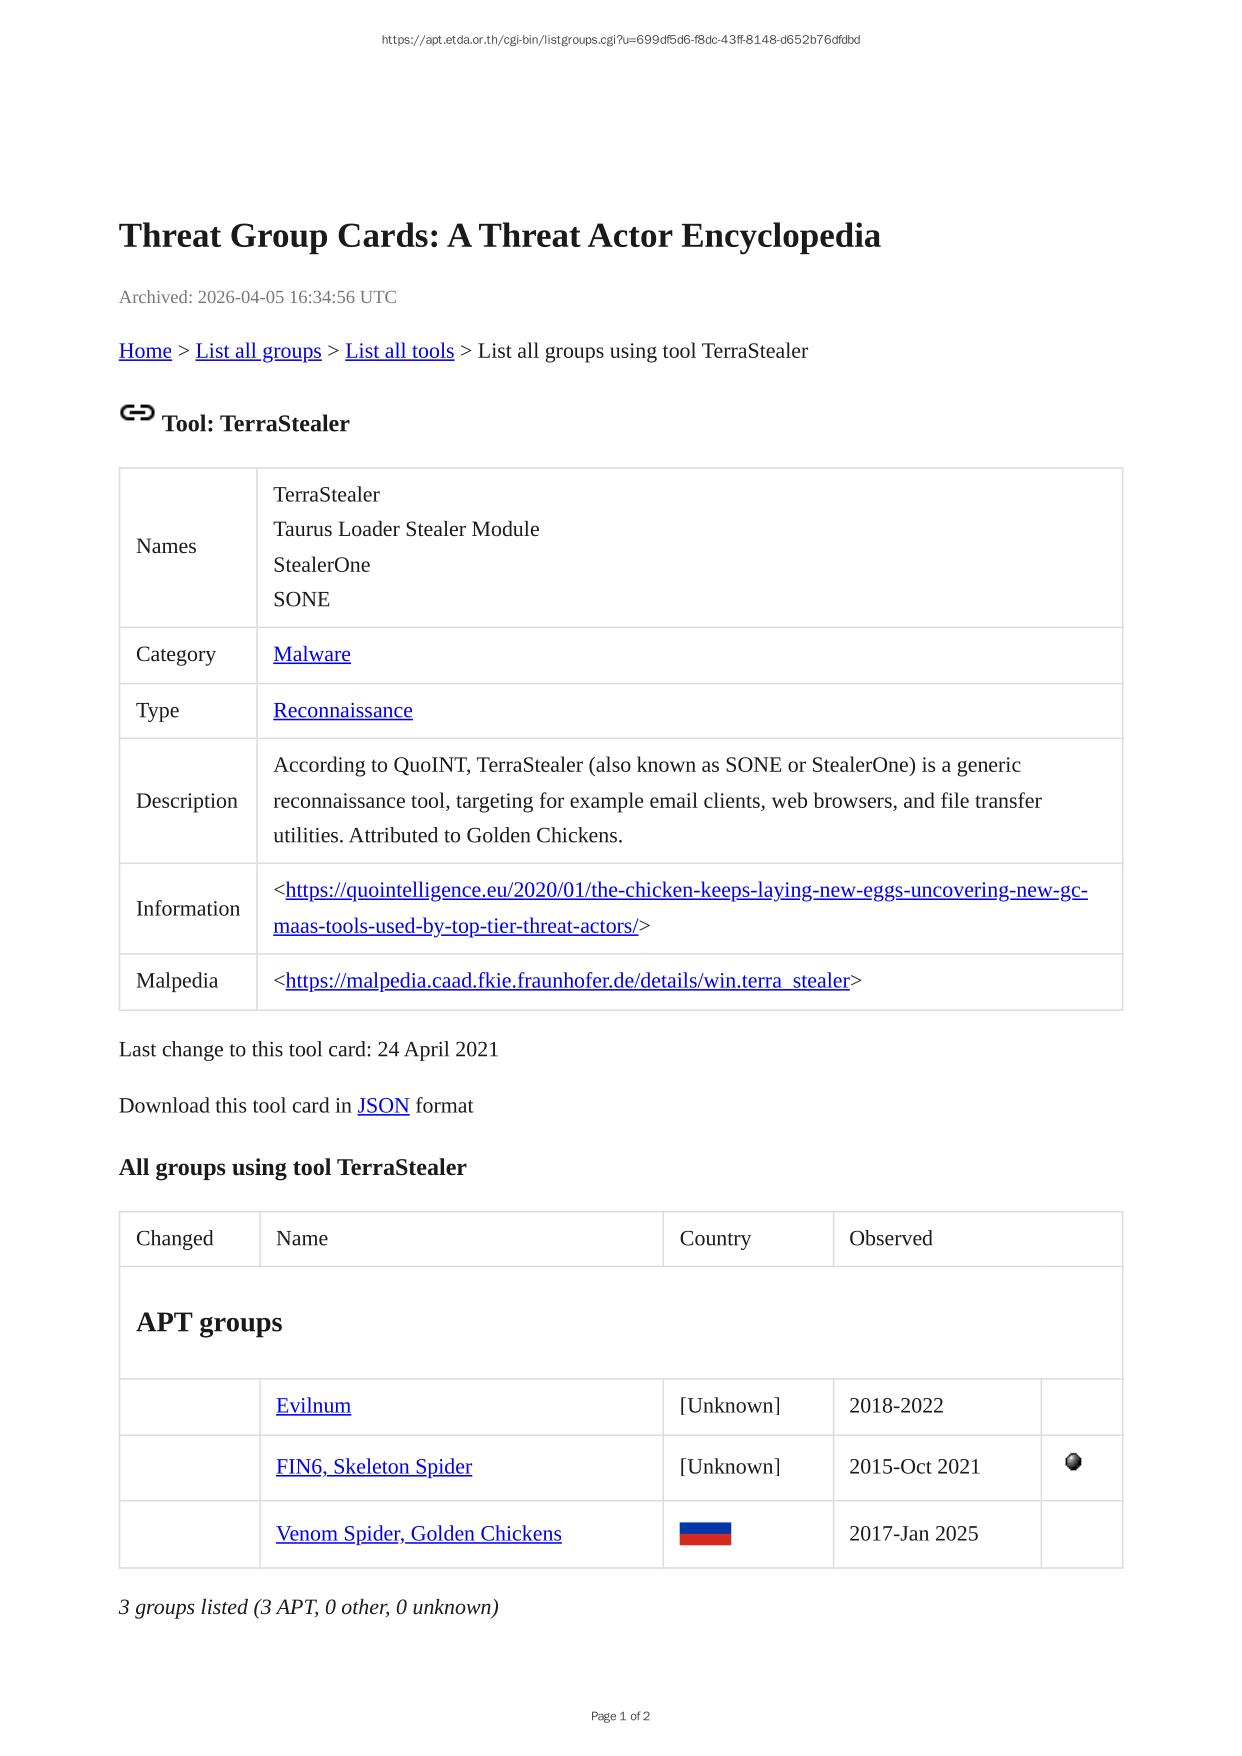The image size is (1242, 1756).
Task: Open Venom Spider, Golden Chickens page
Action: tap(419, 1533)
